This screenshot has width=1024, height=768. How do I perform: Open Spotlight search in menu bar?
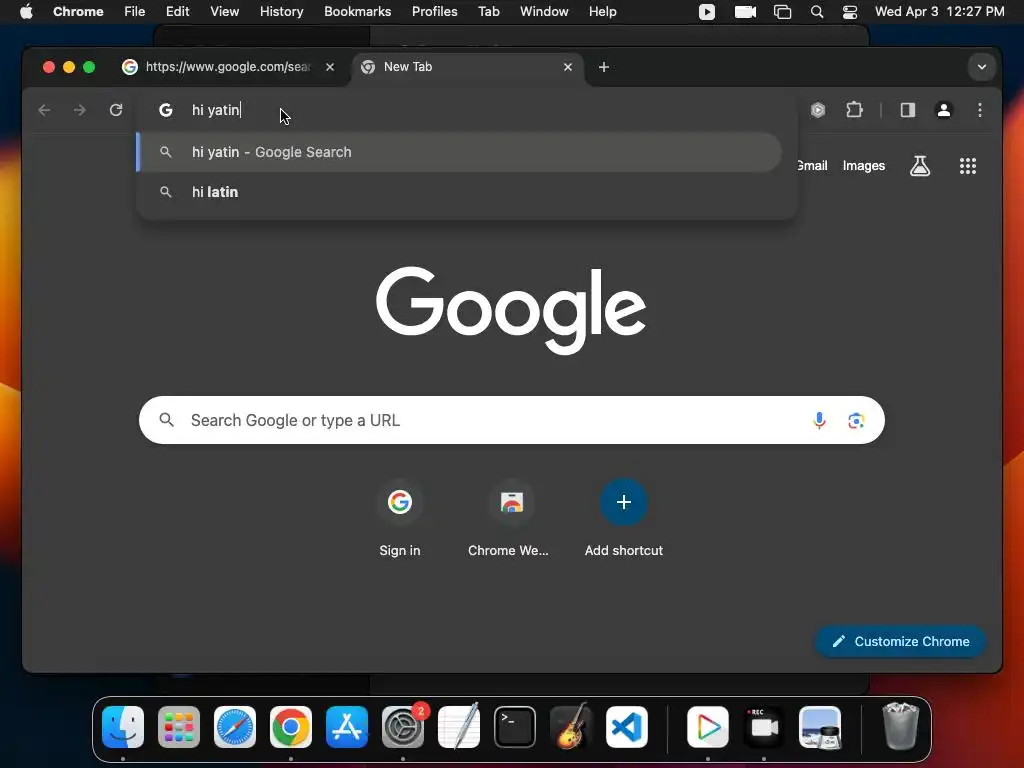tap(817, 12)
